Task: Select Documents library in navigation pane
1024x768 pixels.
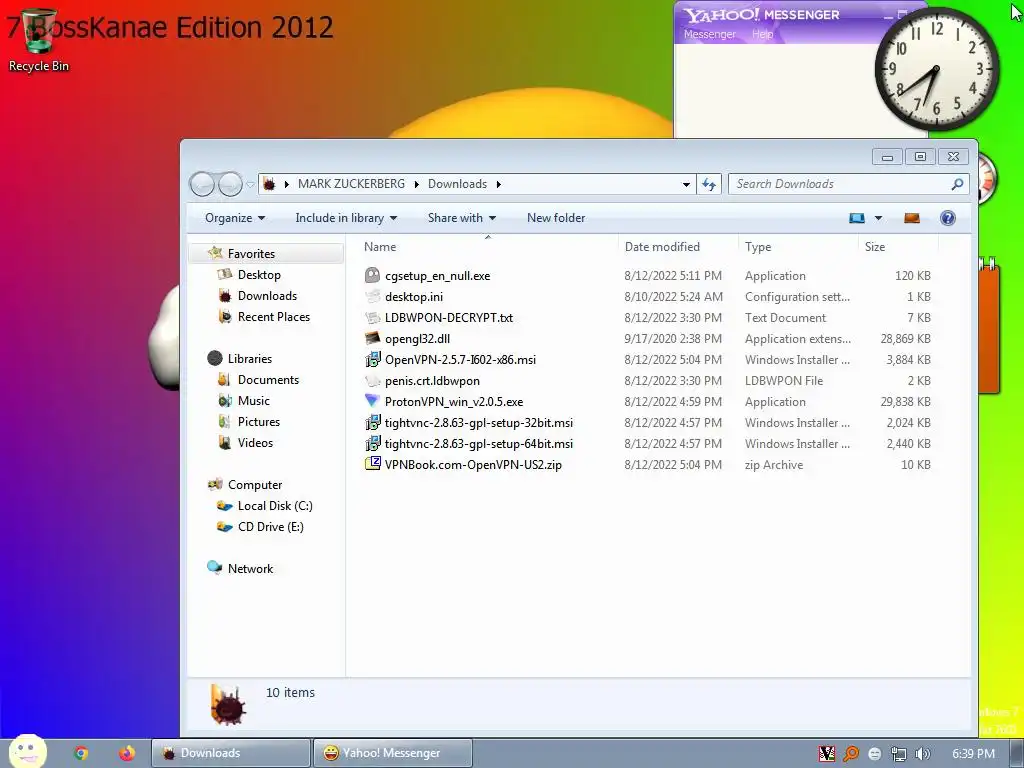Action: (268, 379)
